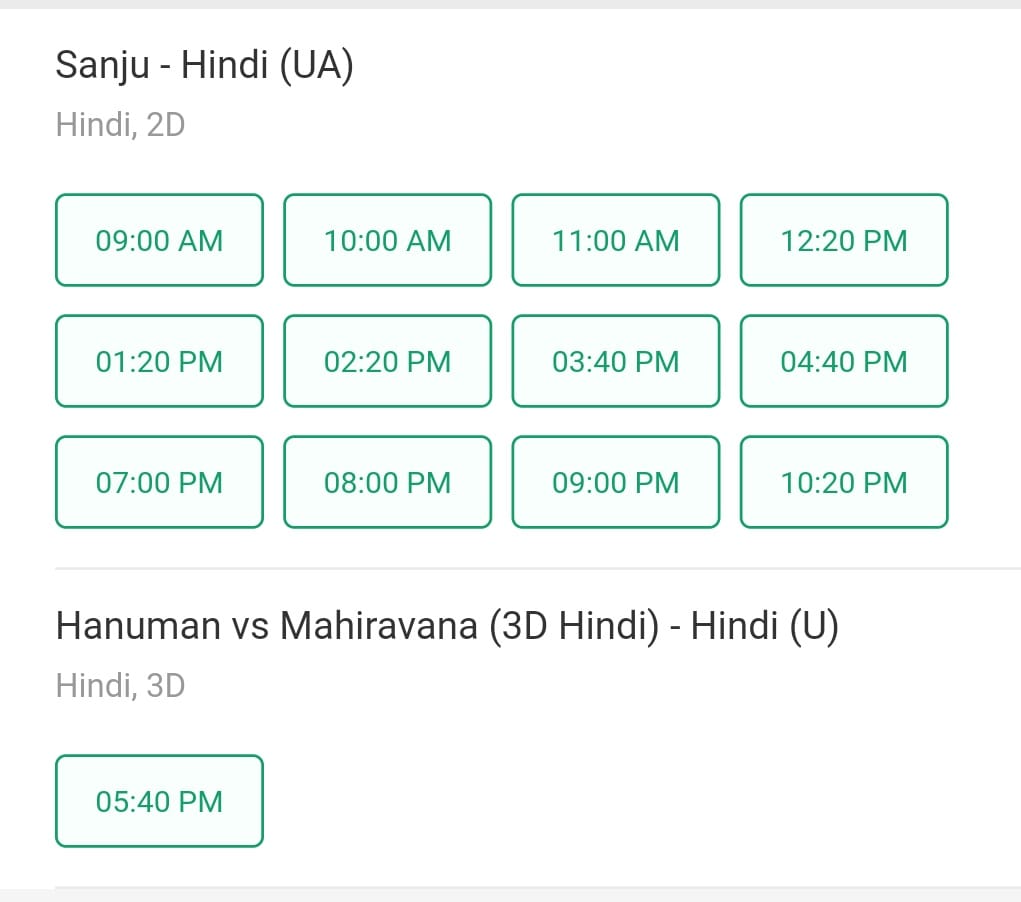
Task: Open the Sanju - Hindi (UA) title
Action: (204, 66)
